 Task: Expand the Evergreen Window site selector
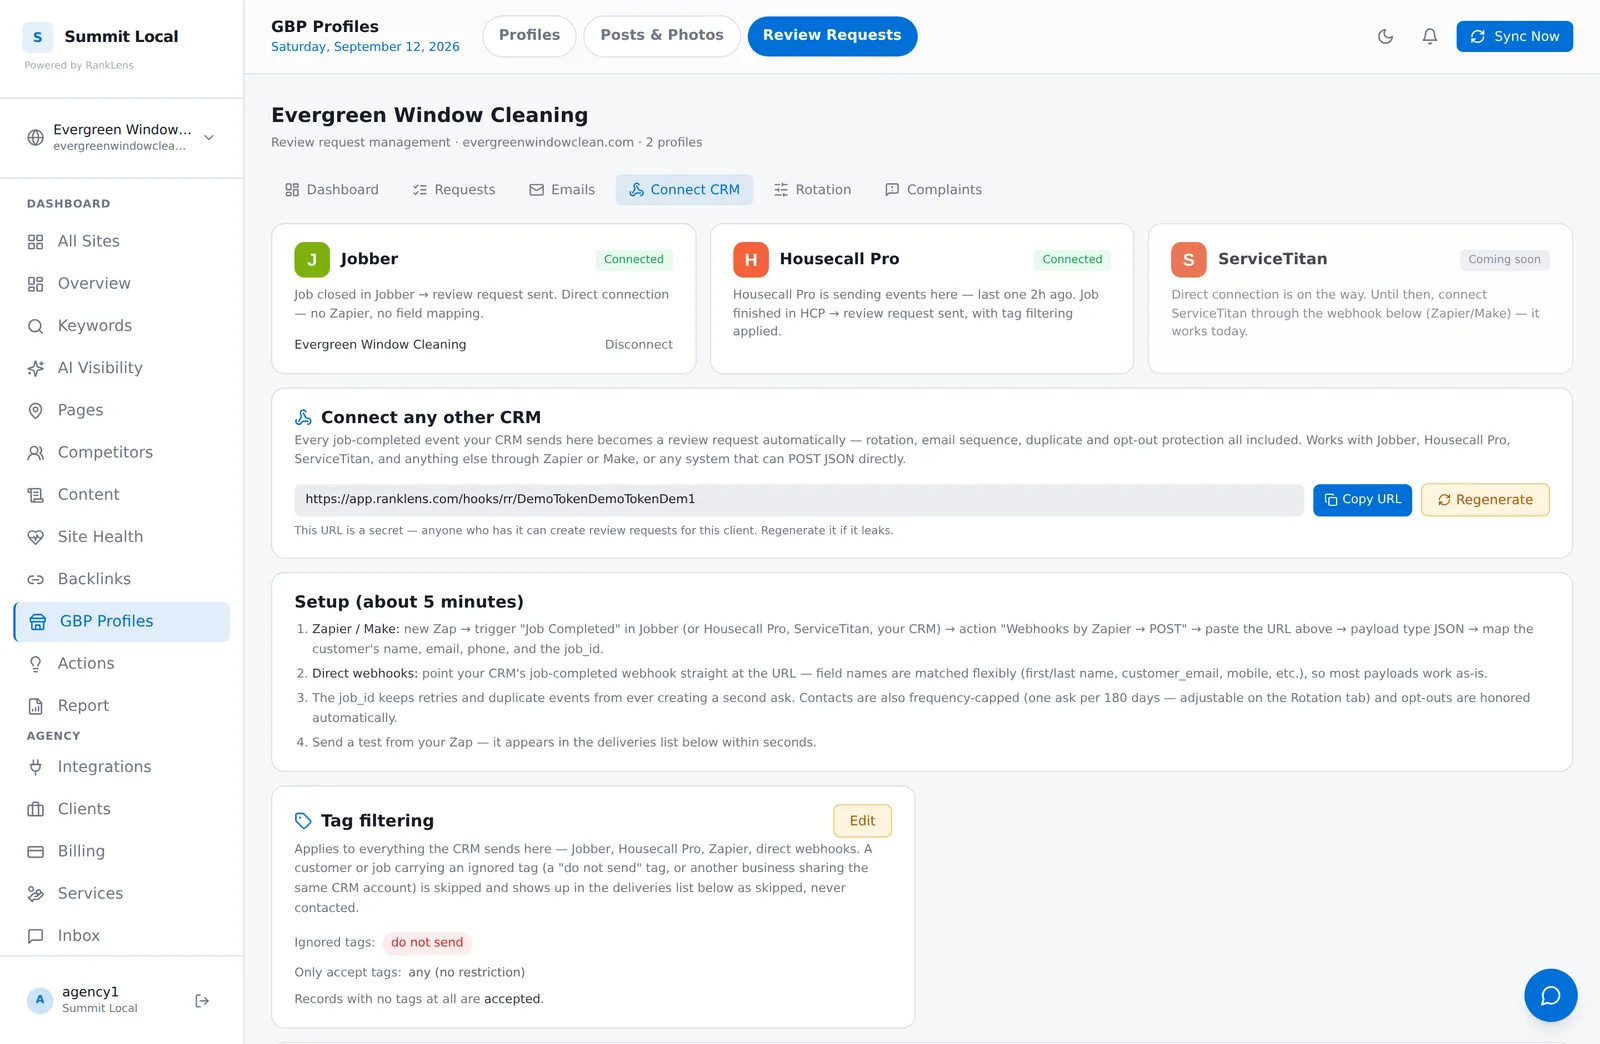coord(121,137)
